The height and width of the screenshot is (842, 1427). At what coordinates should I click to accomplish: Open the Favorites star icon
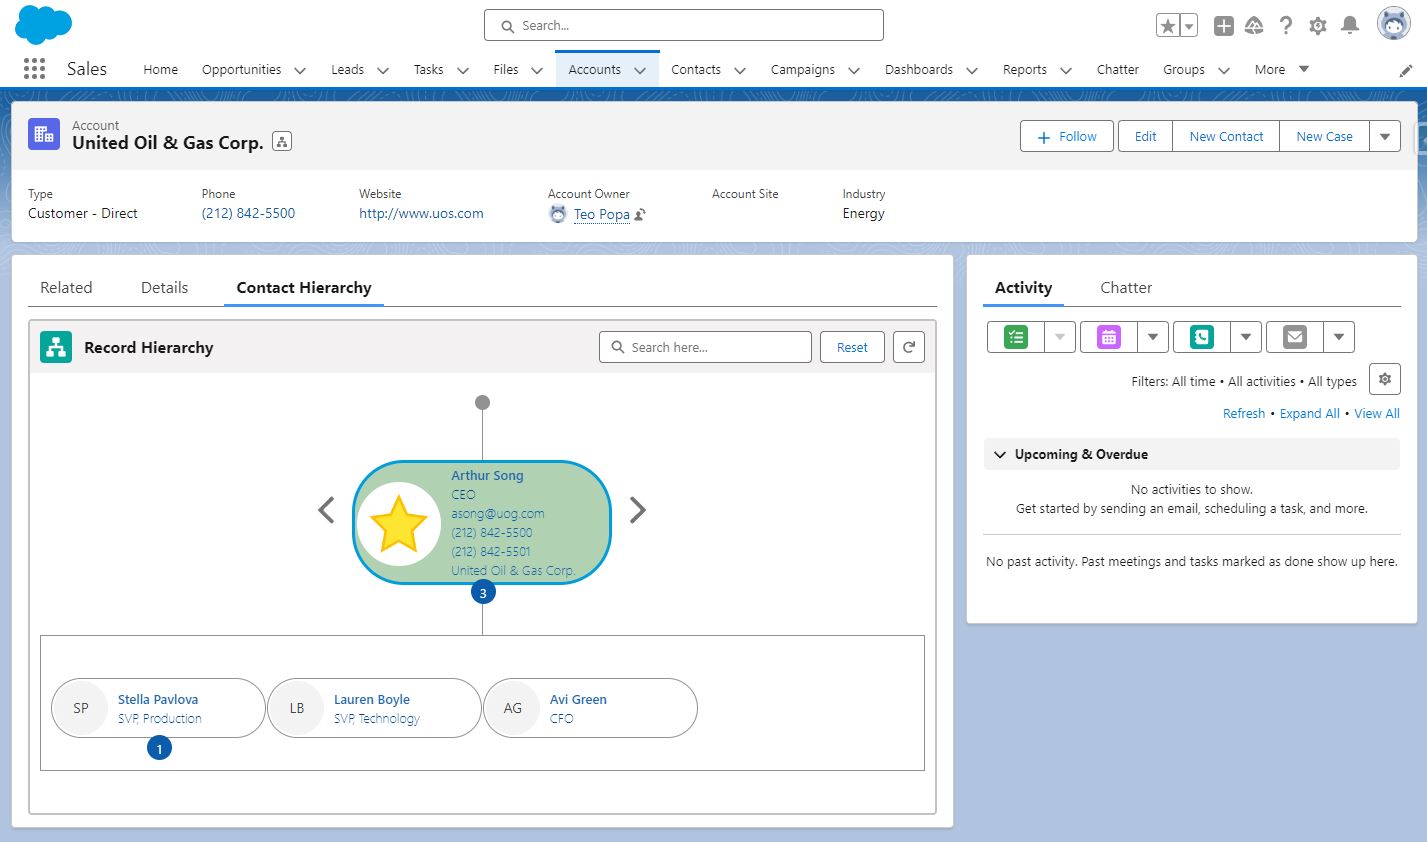coord(1167,26)
